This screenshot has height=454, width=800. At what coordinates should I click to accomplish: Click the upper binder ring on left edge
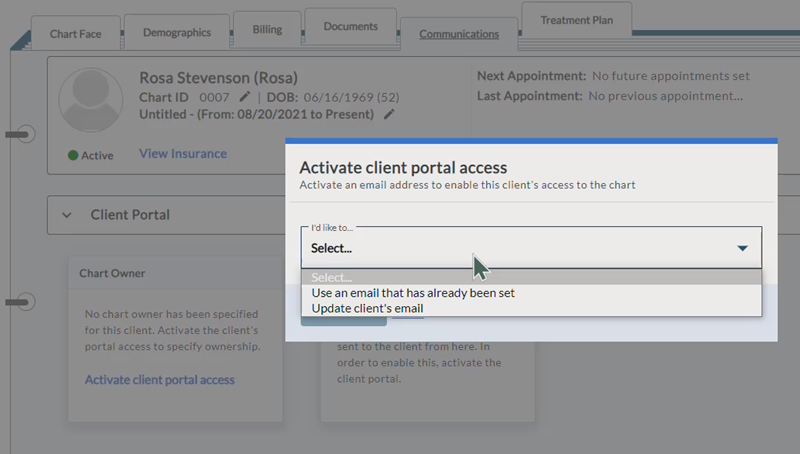coord(25,134)
